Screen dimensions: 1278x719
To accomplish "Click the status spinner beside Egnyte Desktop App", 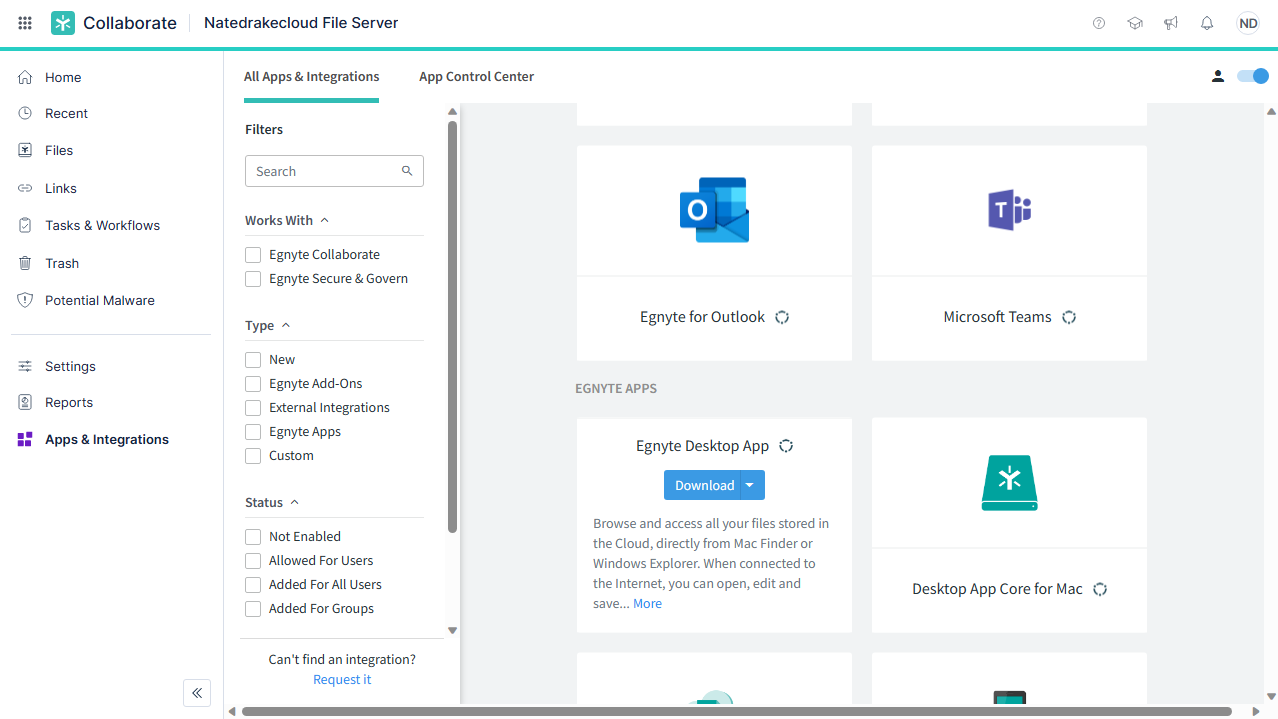I will [x=786, y=446].
